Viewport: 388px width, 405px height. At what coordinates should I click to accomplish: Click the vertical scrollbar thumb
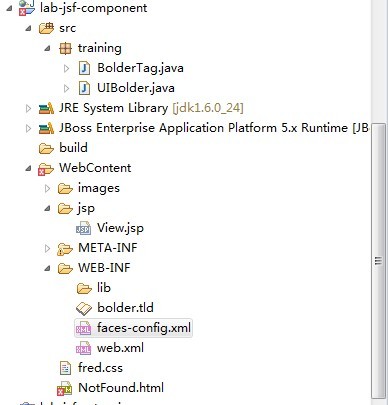click(x=378, y=261)
